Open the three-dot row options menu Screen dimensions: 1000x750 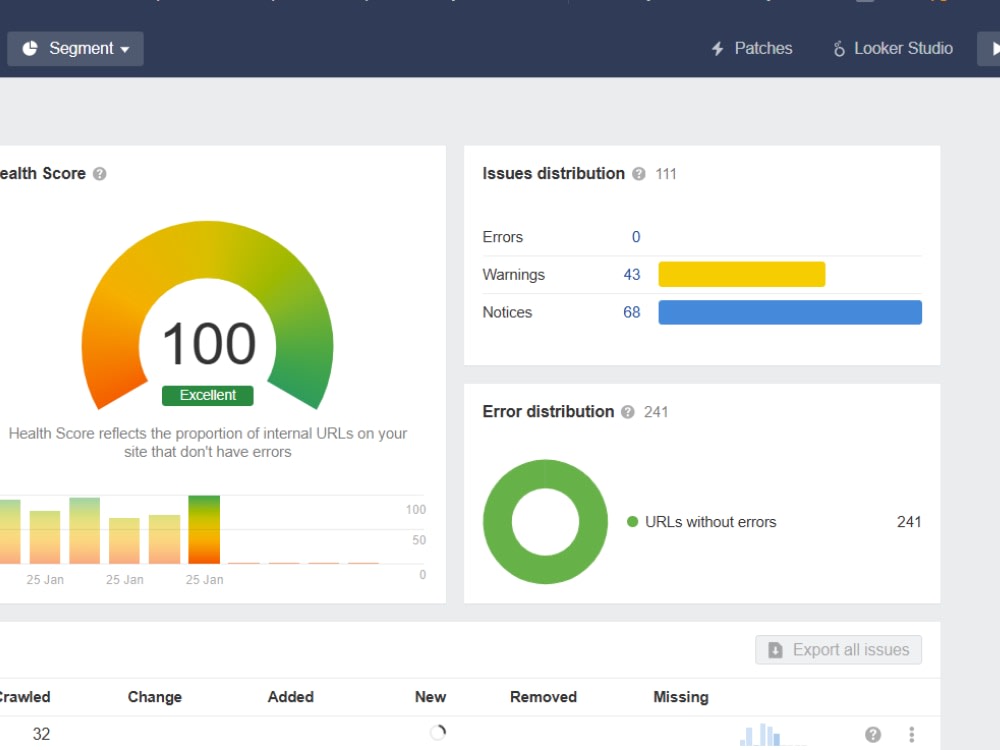click(911, 735)
